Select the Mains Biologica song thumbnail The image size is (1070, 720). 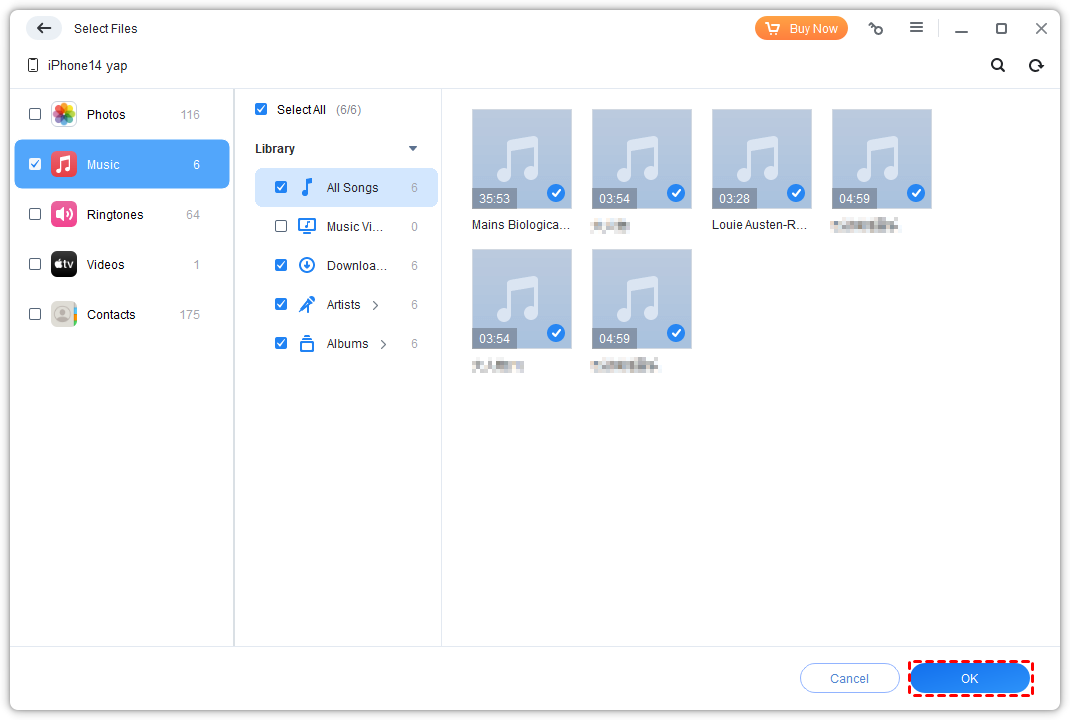coord(521,159)
